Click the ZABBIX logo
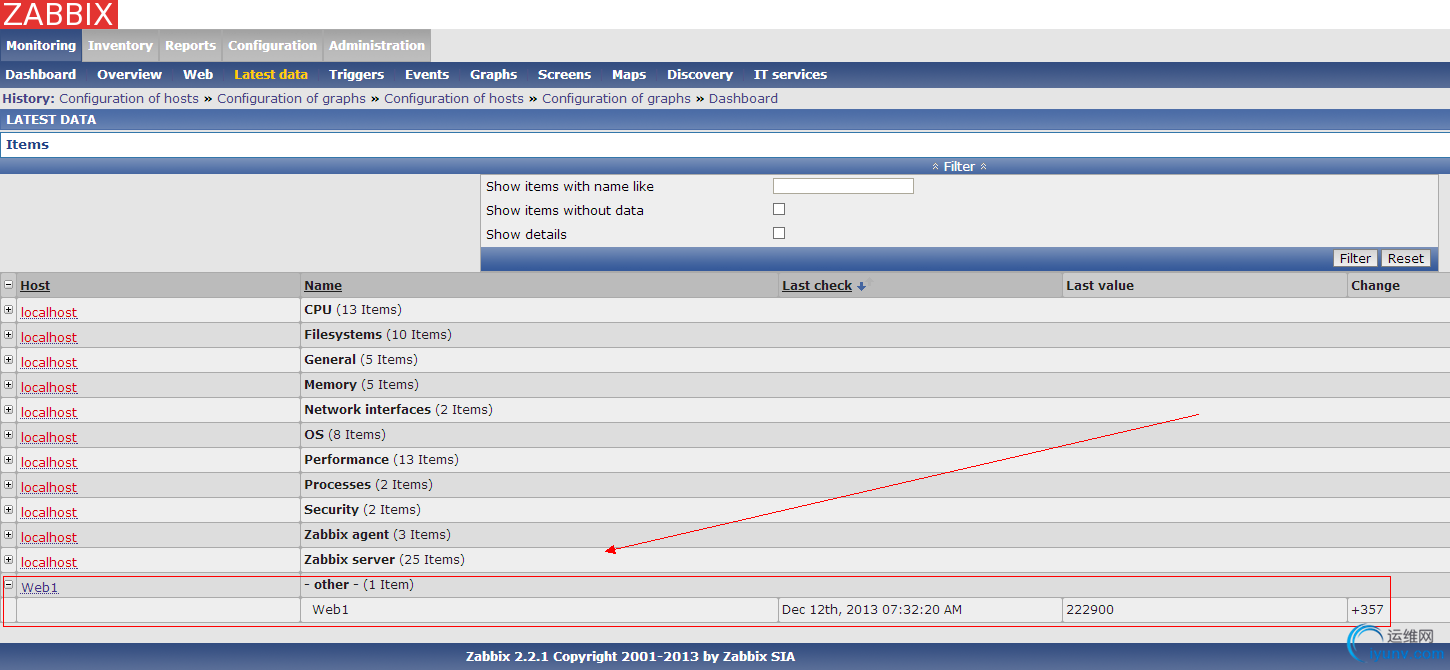Screen dimensions: 1450x670 click(x=59, y=14)
